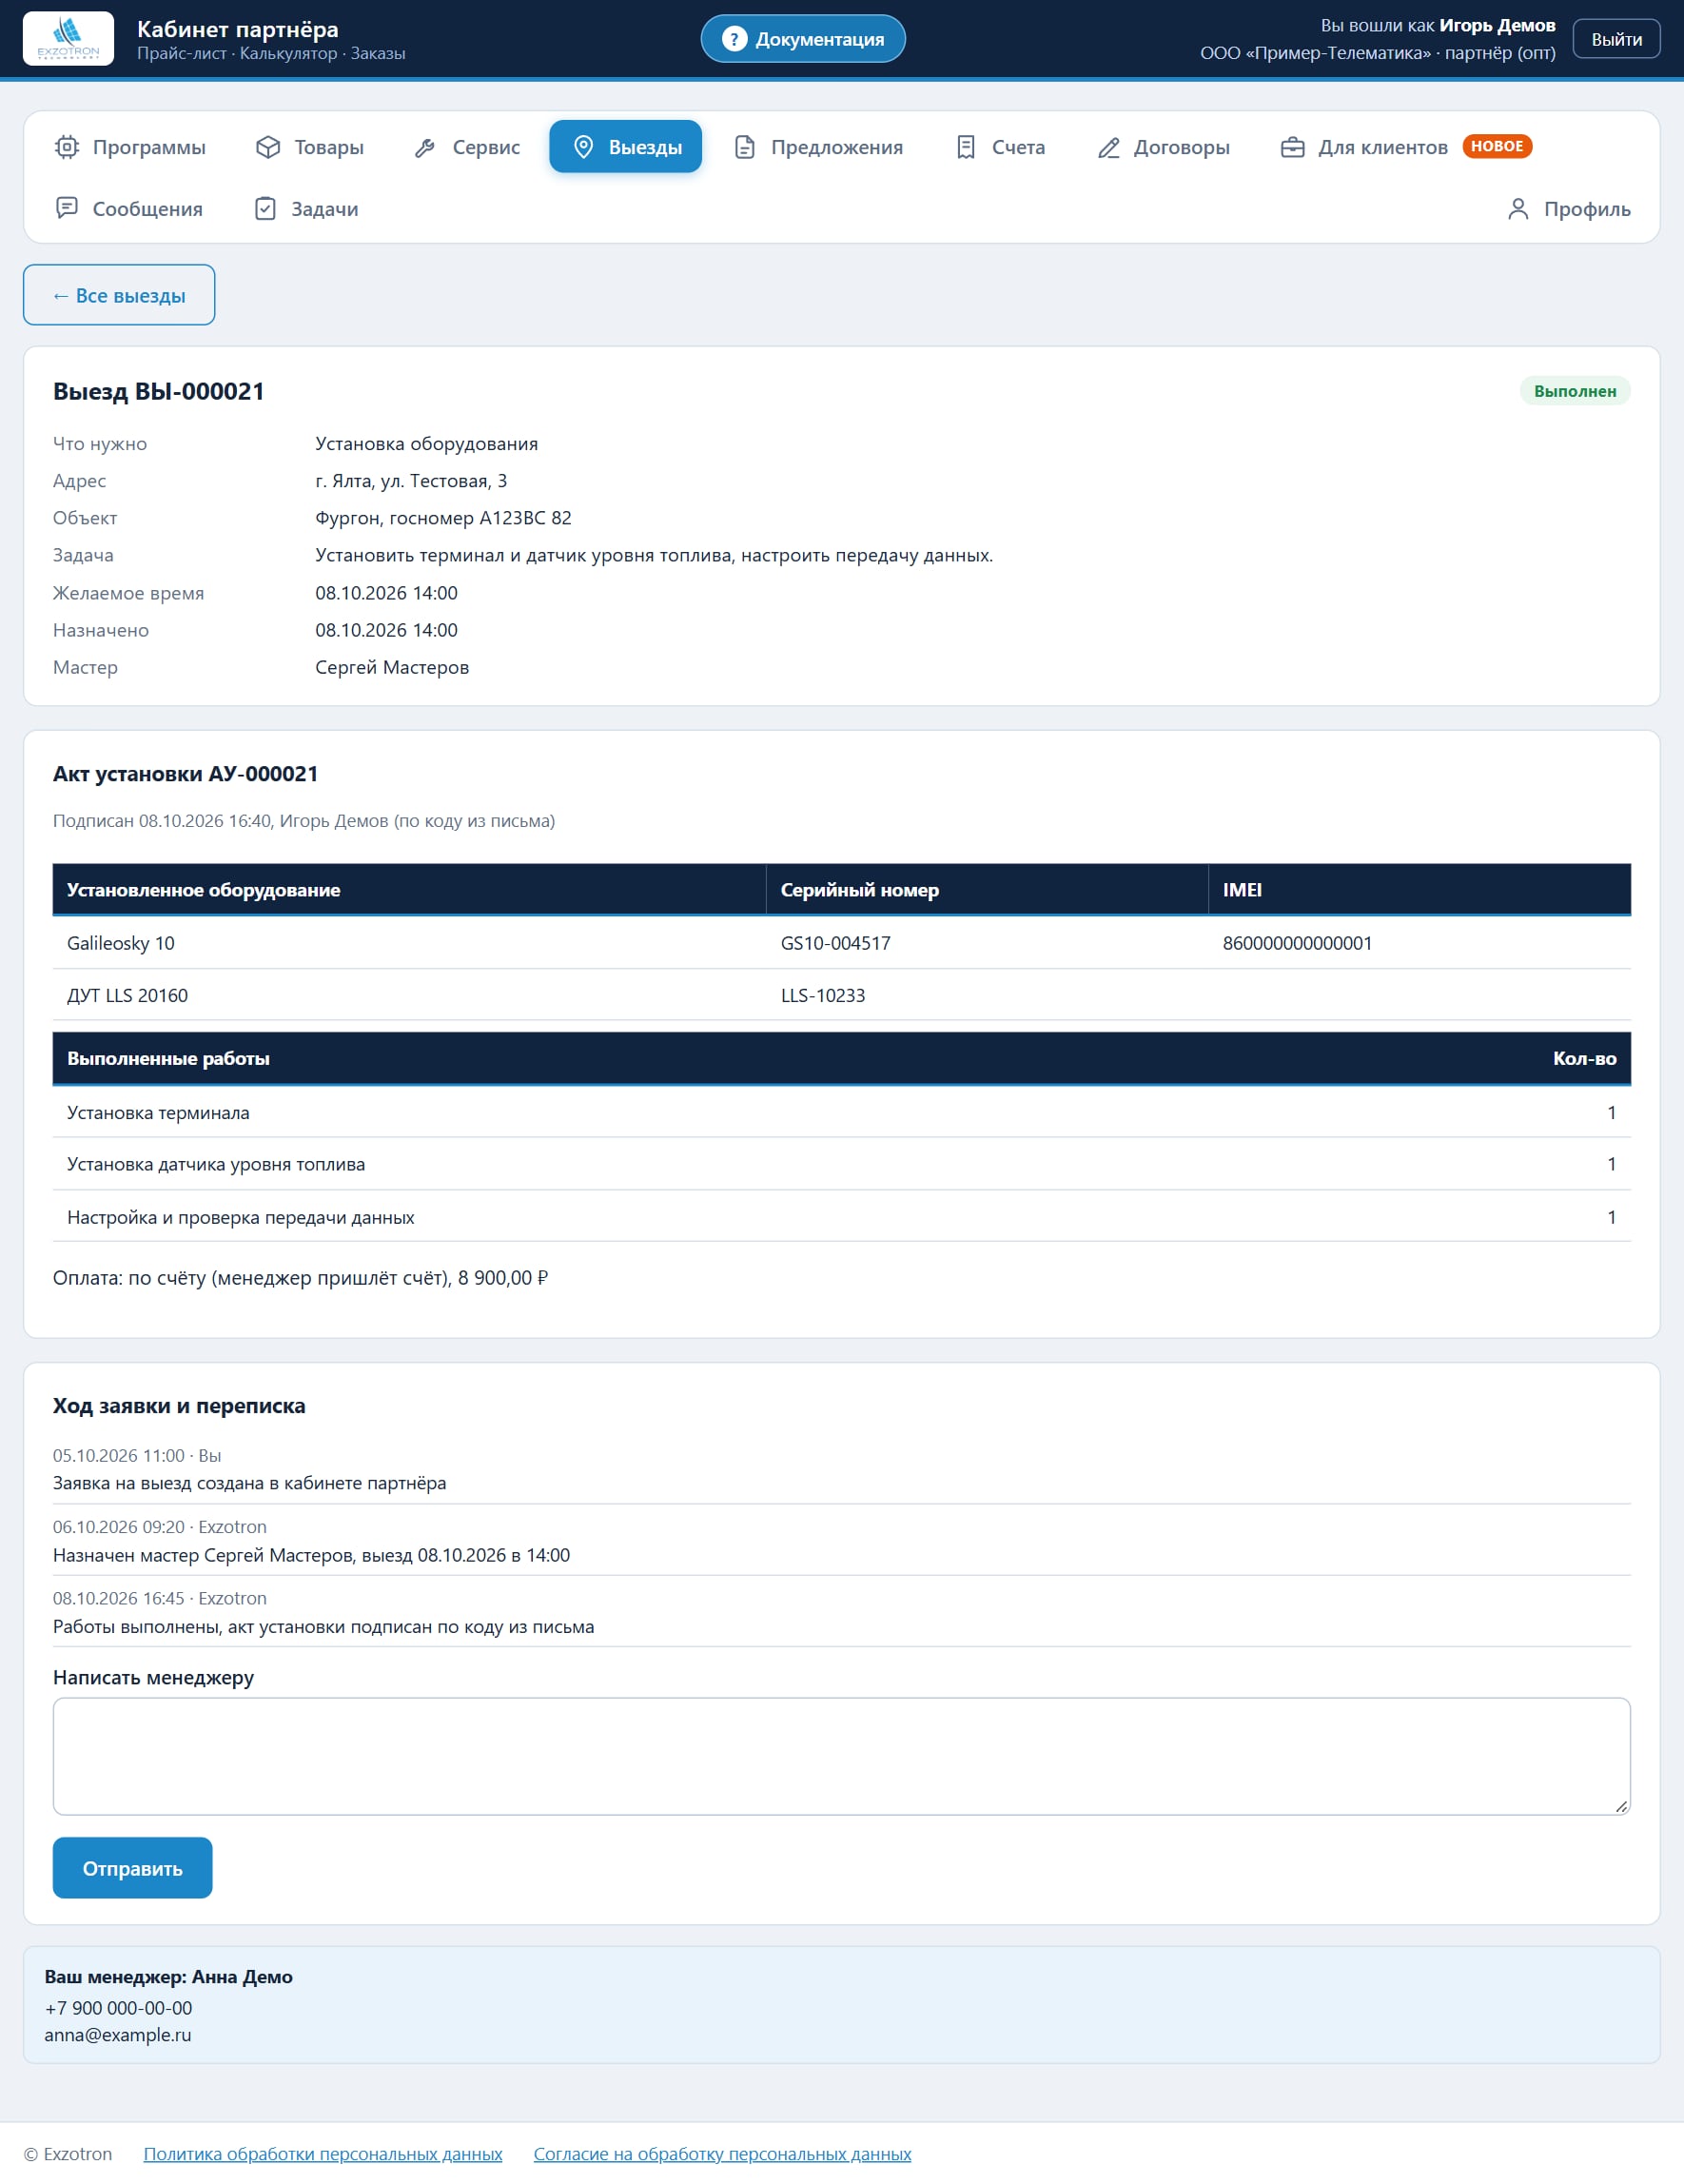Click the НОВОЕ badge near Для клиентов
The height and width of the screenshot is (2184, 1684).
[x=1497, y=146]
